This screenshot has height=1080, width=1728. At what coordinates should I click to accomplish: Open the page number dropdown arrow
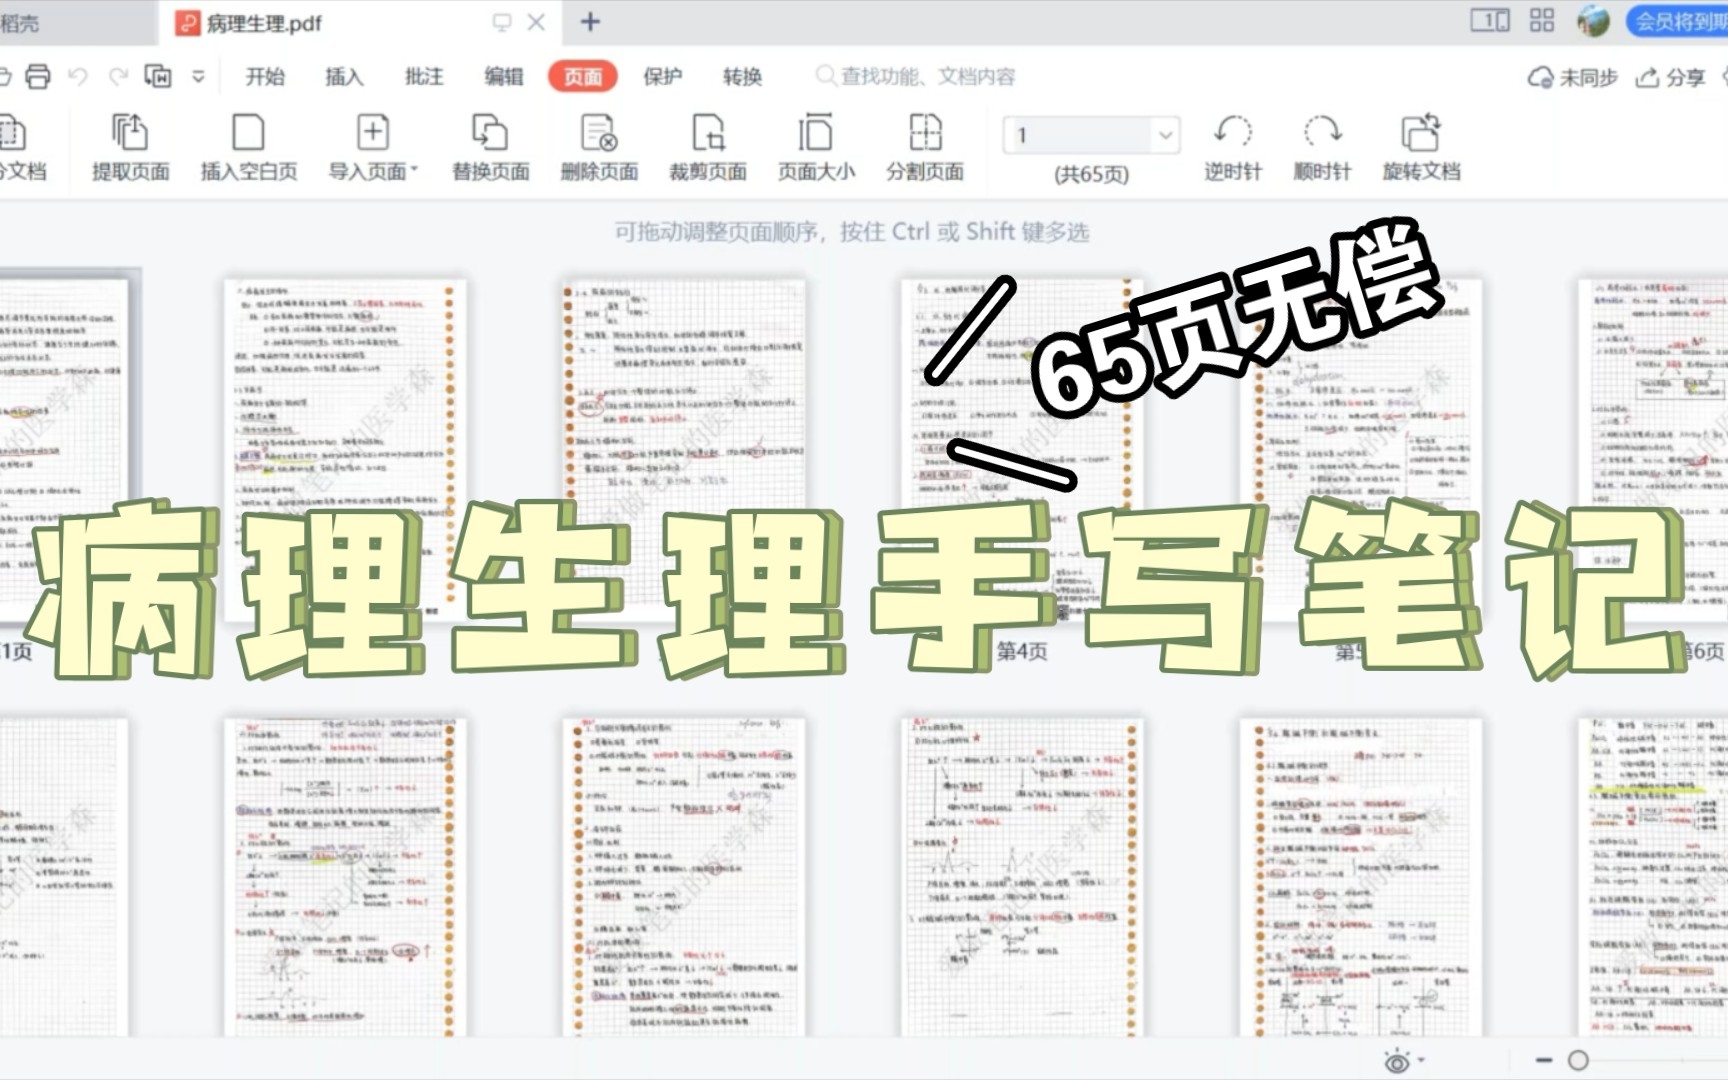click(x=1165, y=135)
